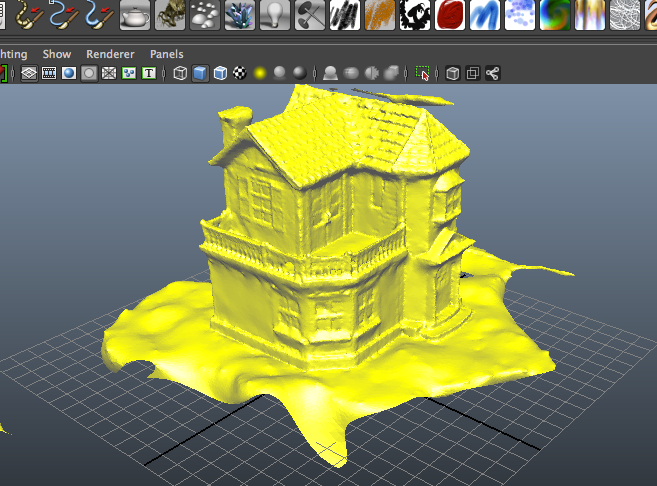The width and height of the screenshot is (657, 486).
Task: Click the overlapping squares X-ray joints icon
Action: (x=473, y=73)
